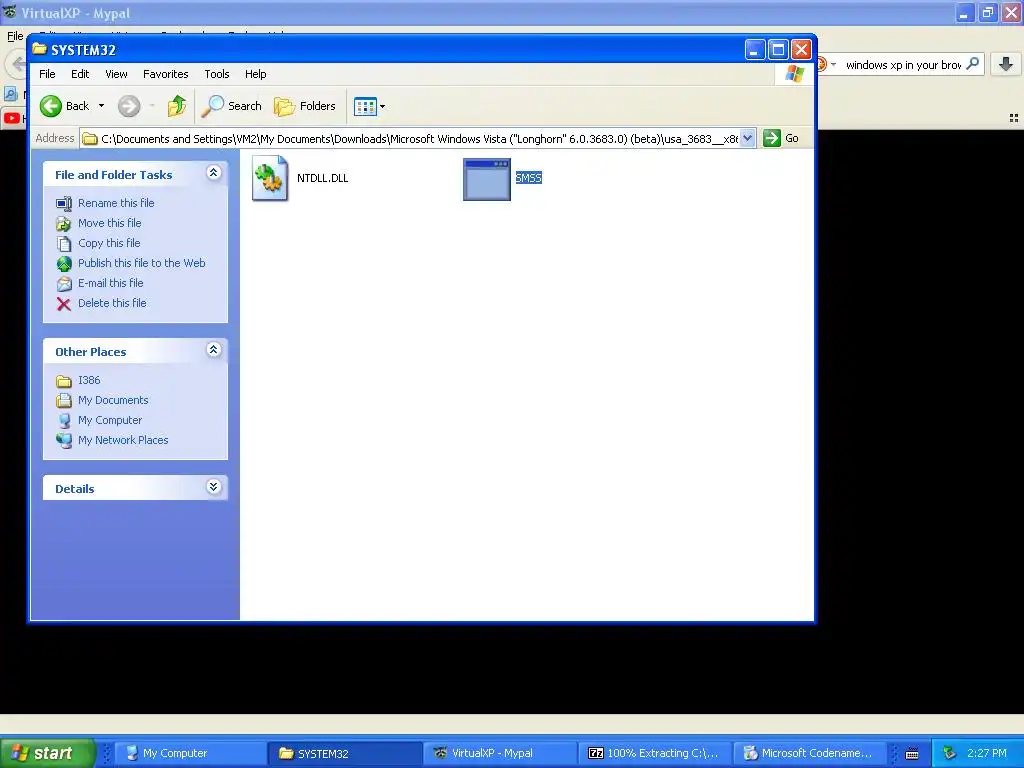This screenshot has width=1024, height=768.
Task: Open the File menu in SYSTEM32 window
Action: point(47,74)
